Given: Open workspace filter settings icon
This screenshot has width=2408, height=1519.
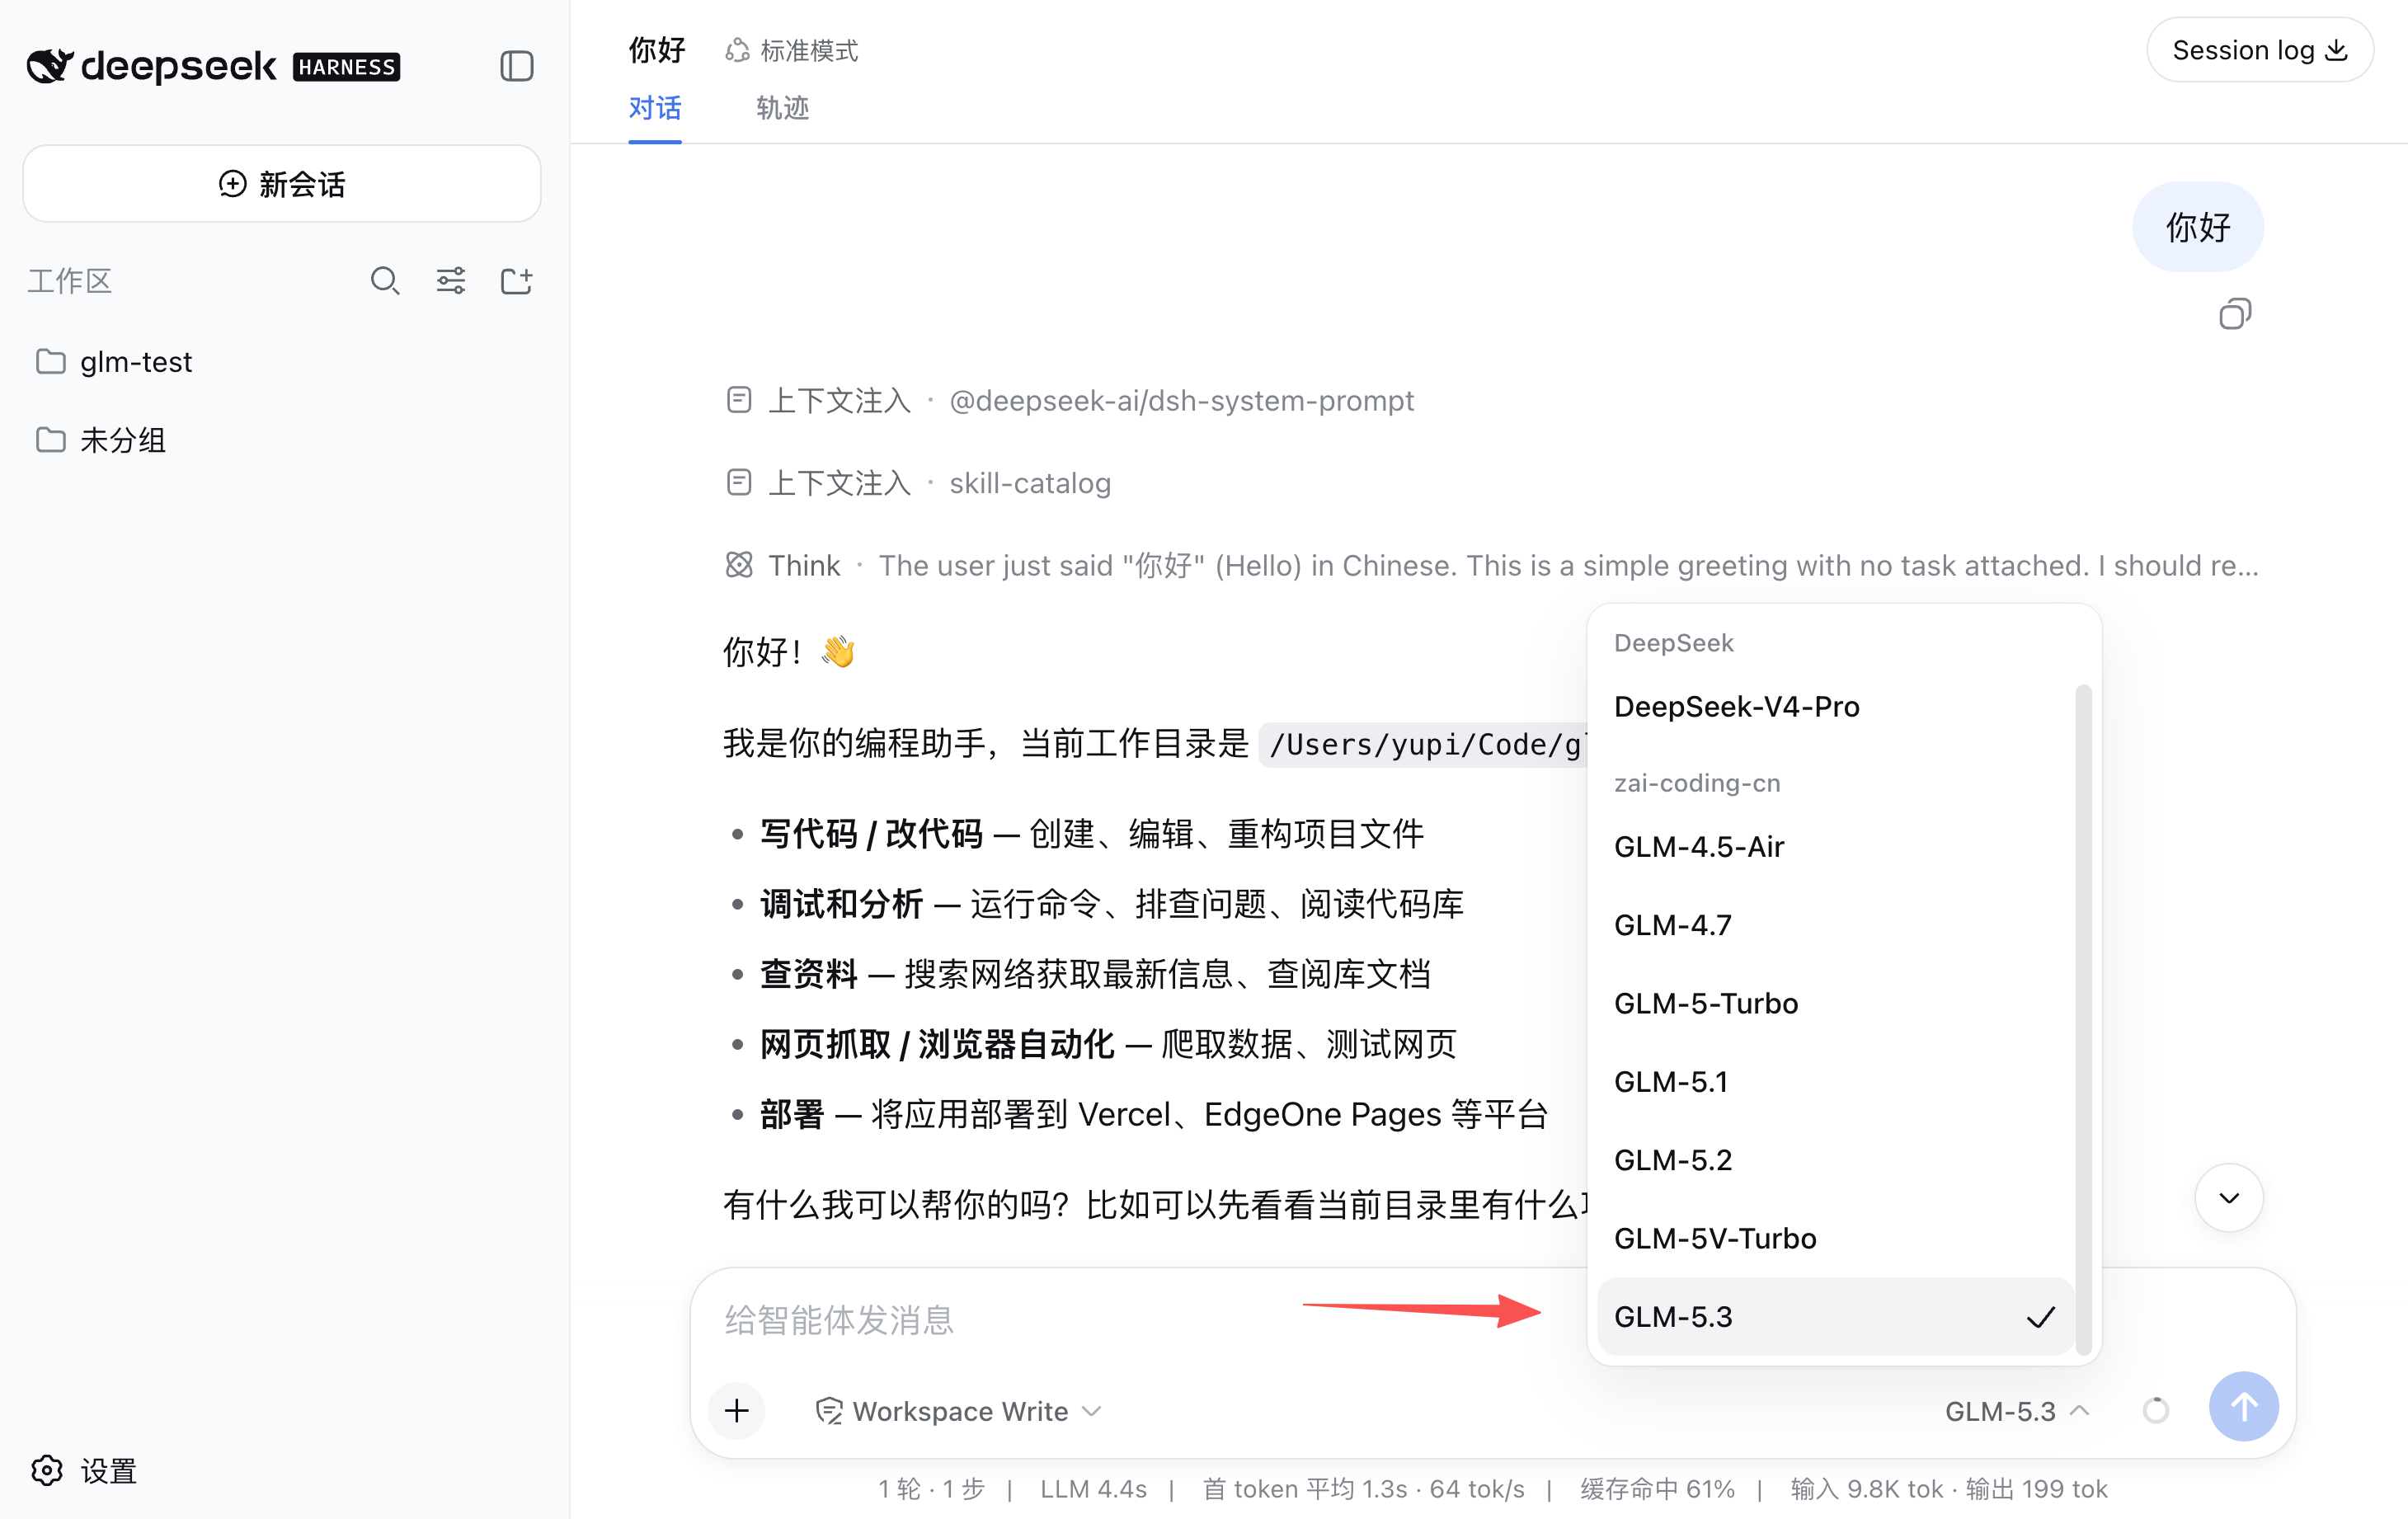Looking at the screenshot, I should pyautogui.click(x=451, y=281).
